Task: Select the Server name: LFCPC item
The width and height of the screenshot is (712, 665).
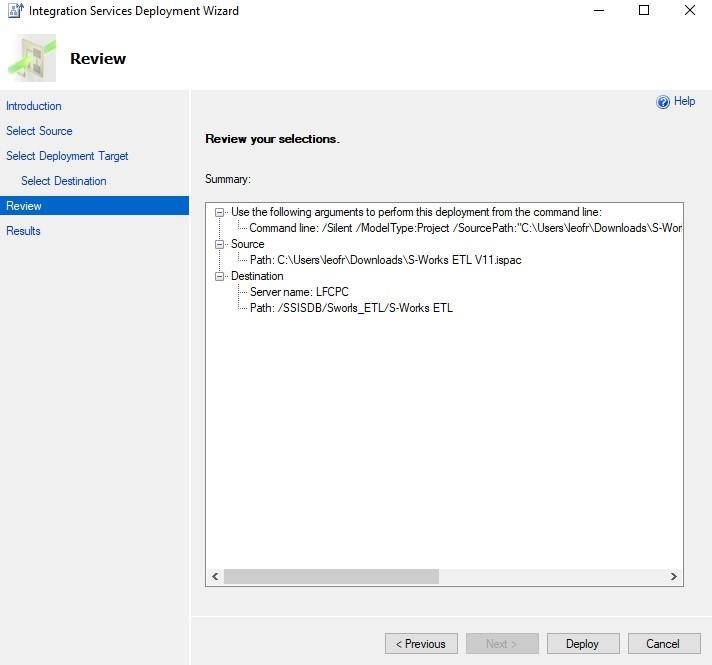Action: (x=299, y=292)
